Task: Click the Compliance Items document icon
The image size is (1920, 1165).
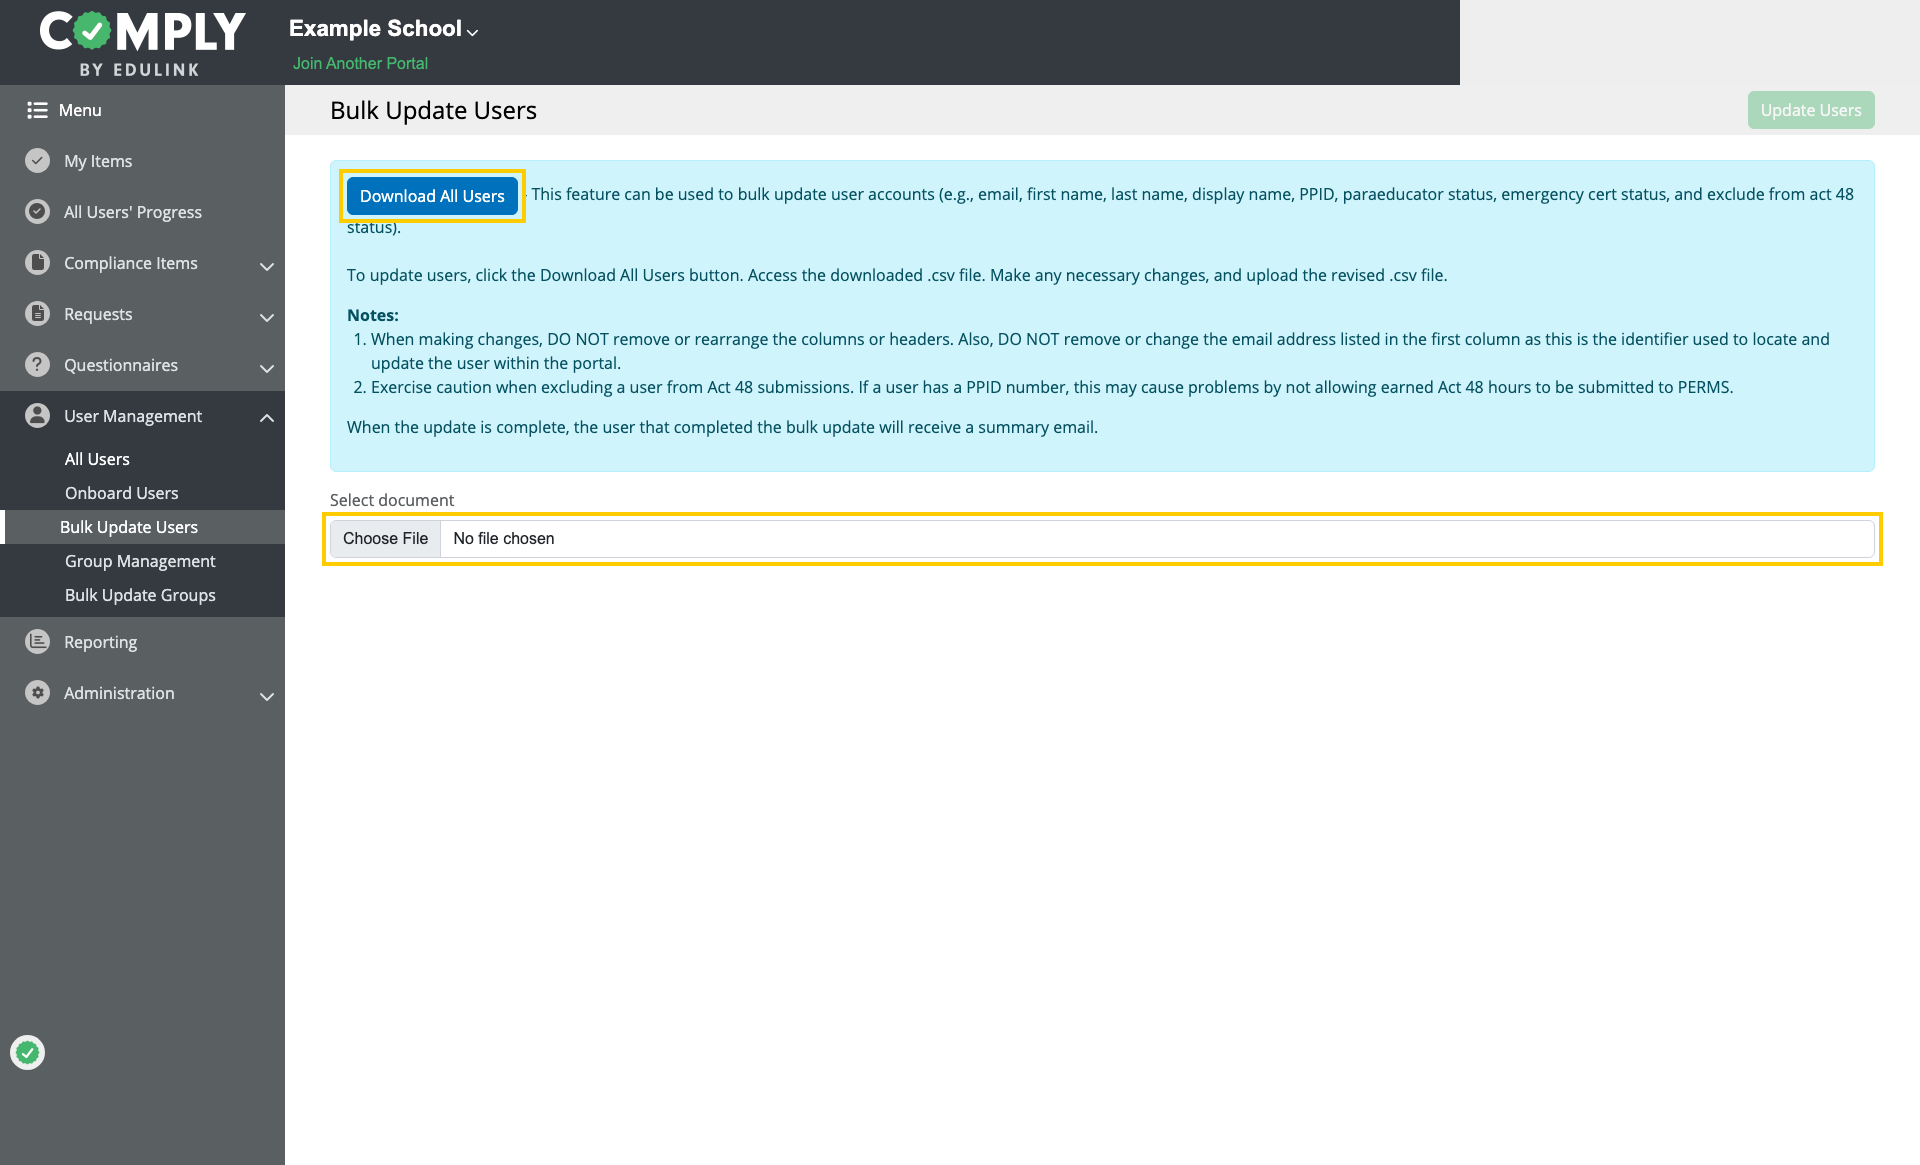Action: [37, 263]
